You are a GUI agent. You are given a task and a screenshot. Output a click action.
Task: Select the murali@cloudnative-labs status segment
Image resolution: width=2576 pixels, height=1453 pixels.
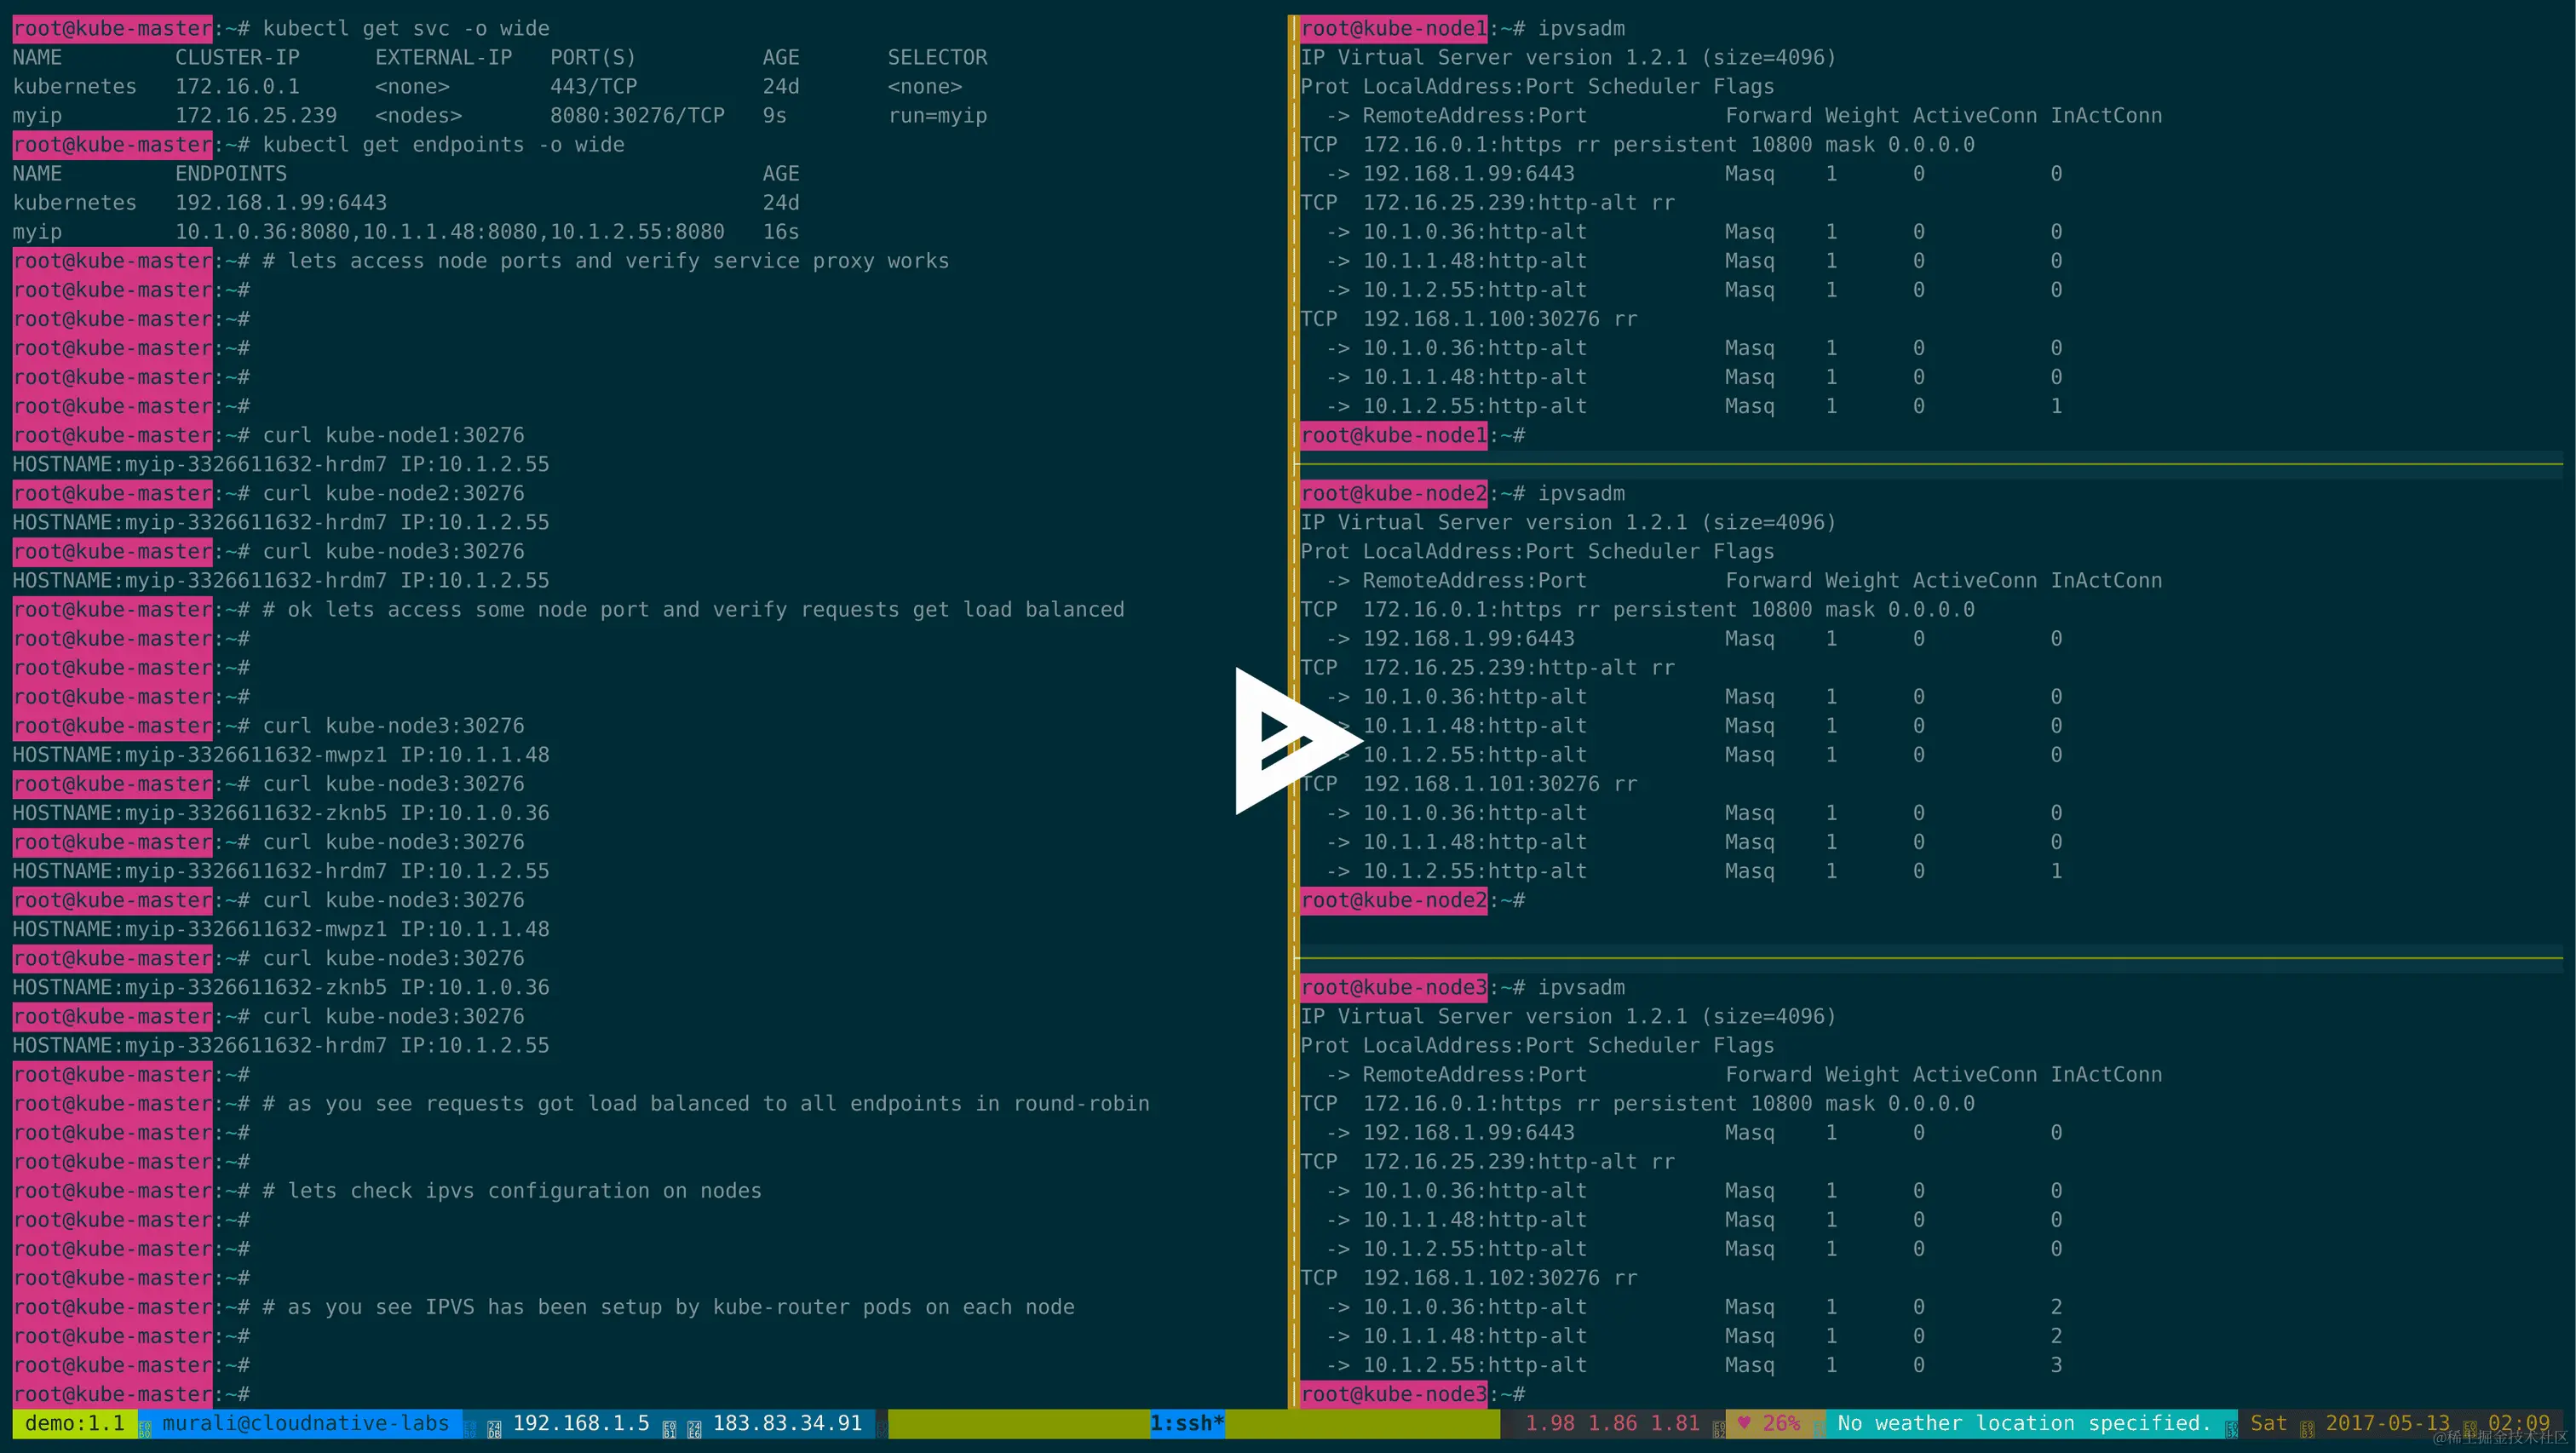tap(305, 1423)
